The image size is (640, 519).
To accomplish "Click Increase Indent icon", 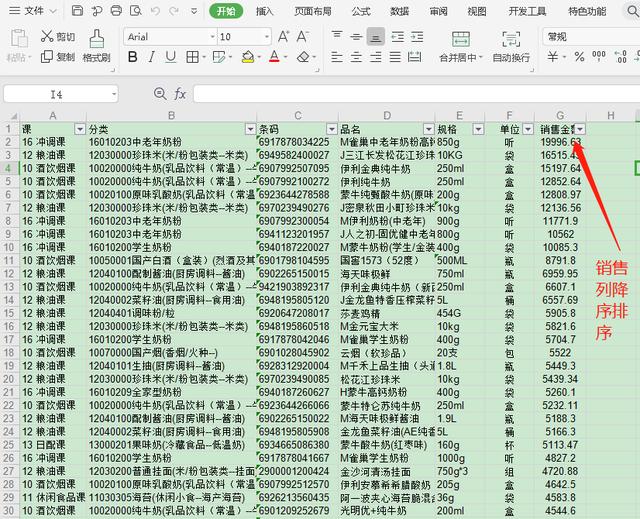I will (417, 37).
